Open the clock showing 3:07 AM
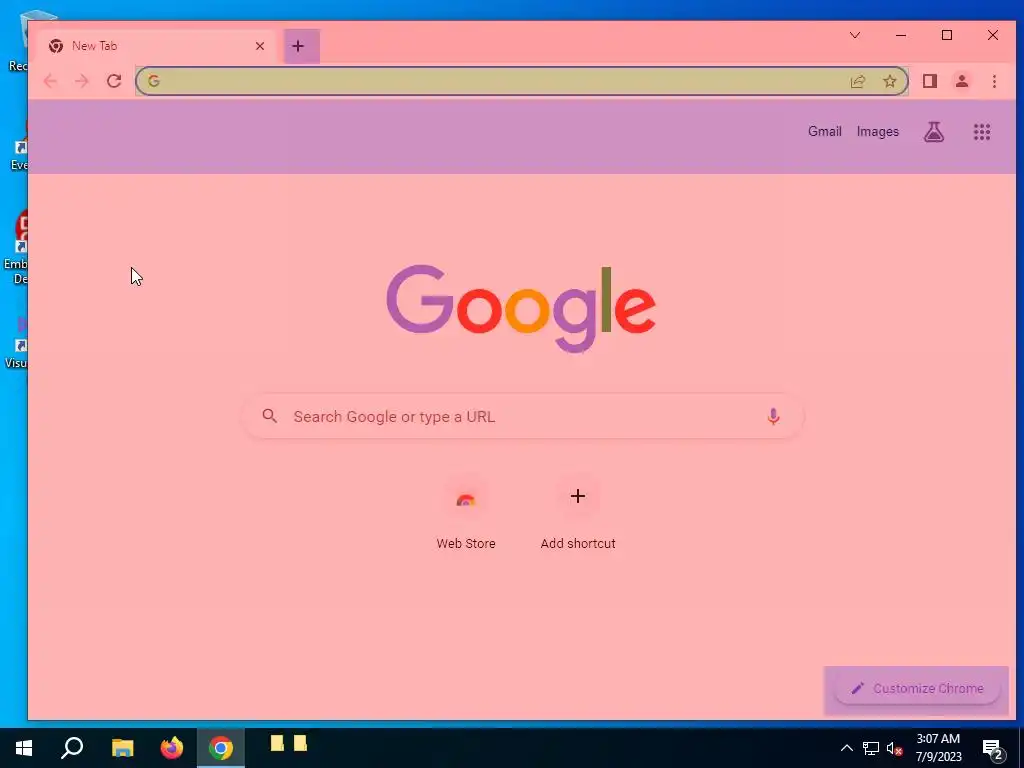 tap(938, 748)
